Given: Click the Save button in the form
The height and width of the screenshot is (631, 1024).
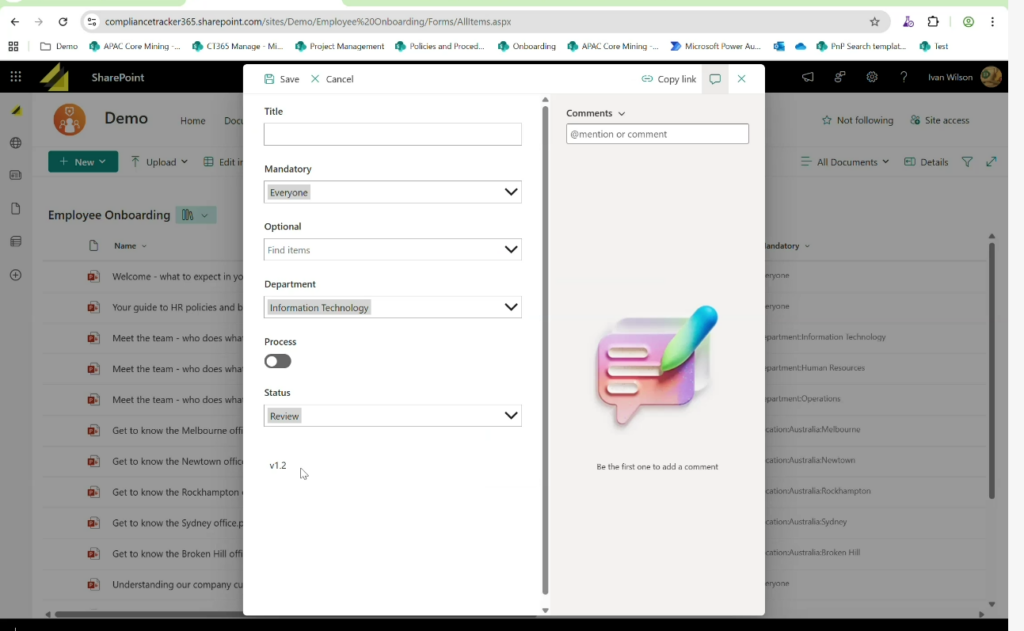Looking at the screenshot, I should 281,79.
